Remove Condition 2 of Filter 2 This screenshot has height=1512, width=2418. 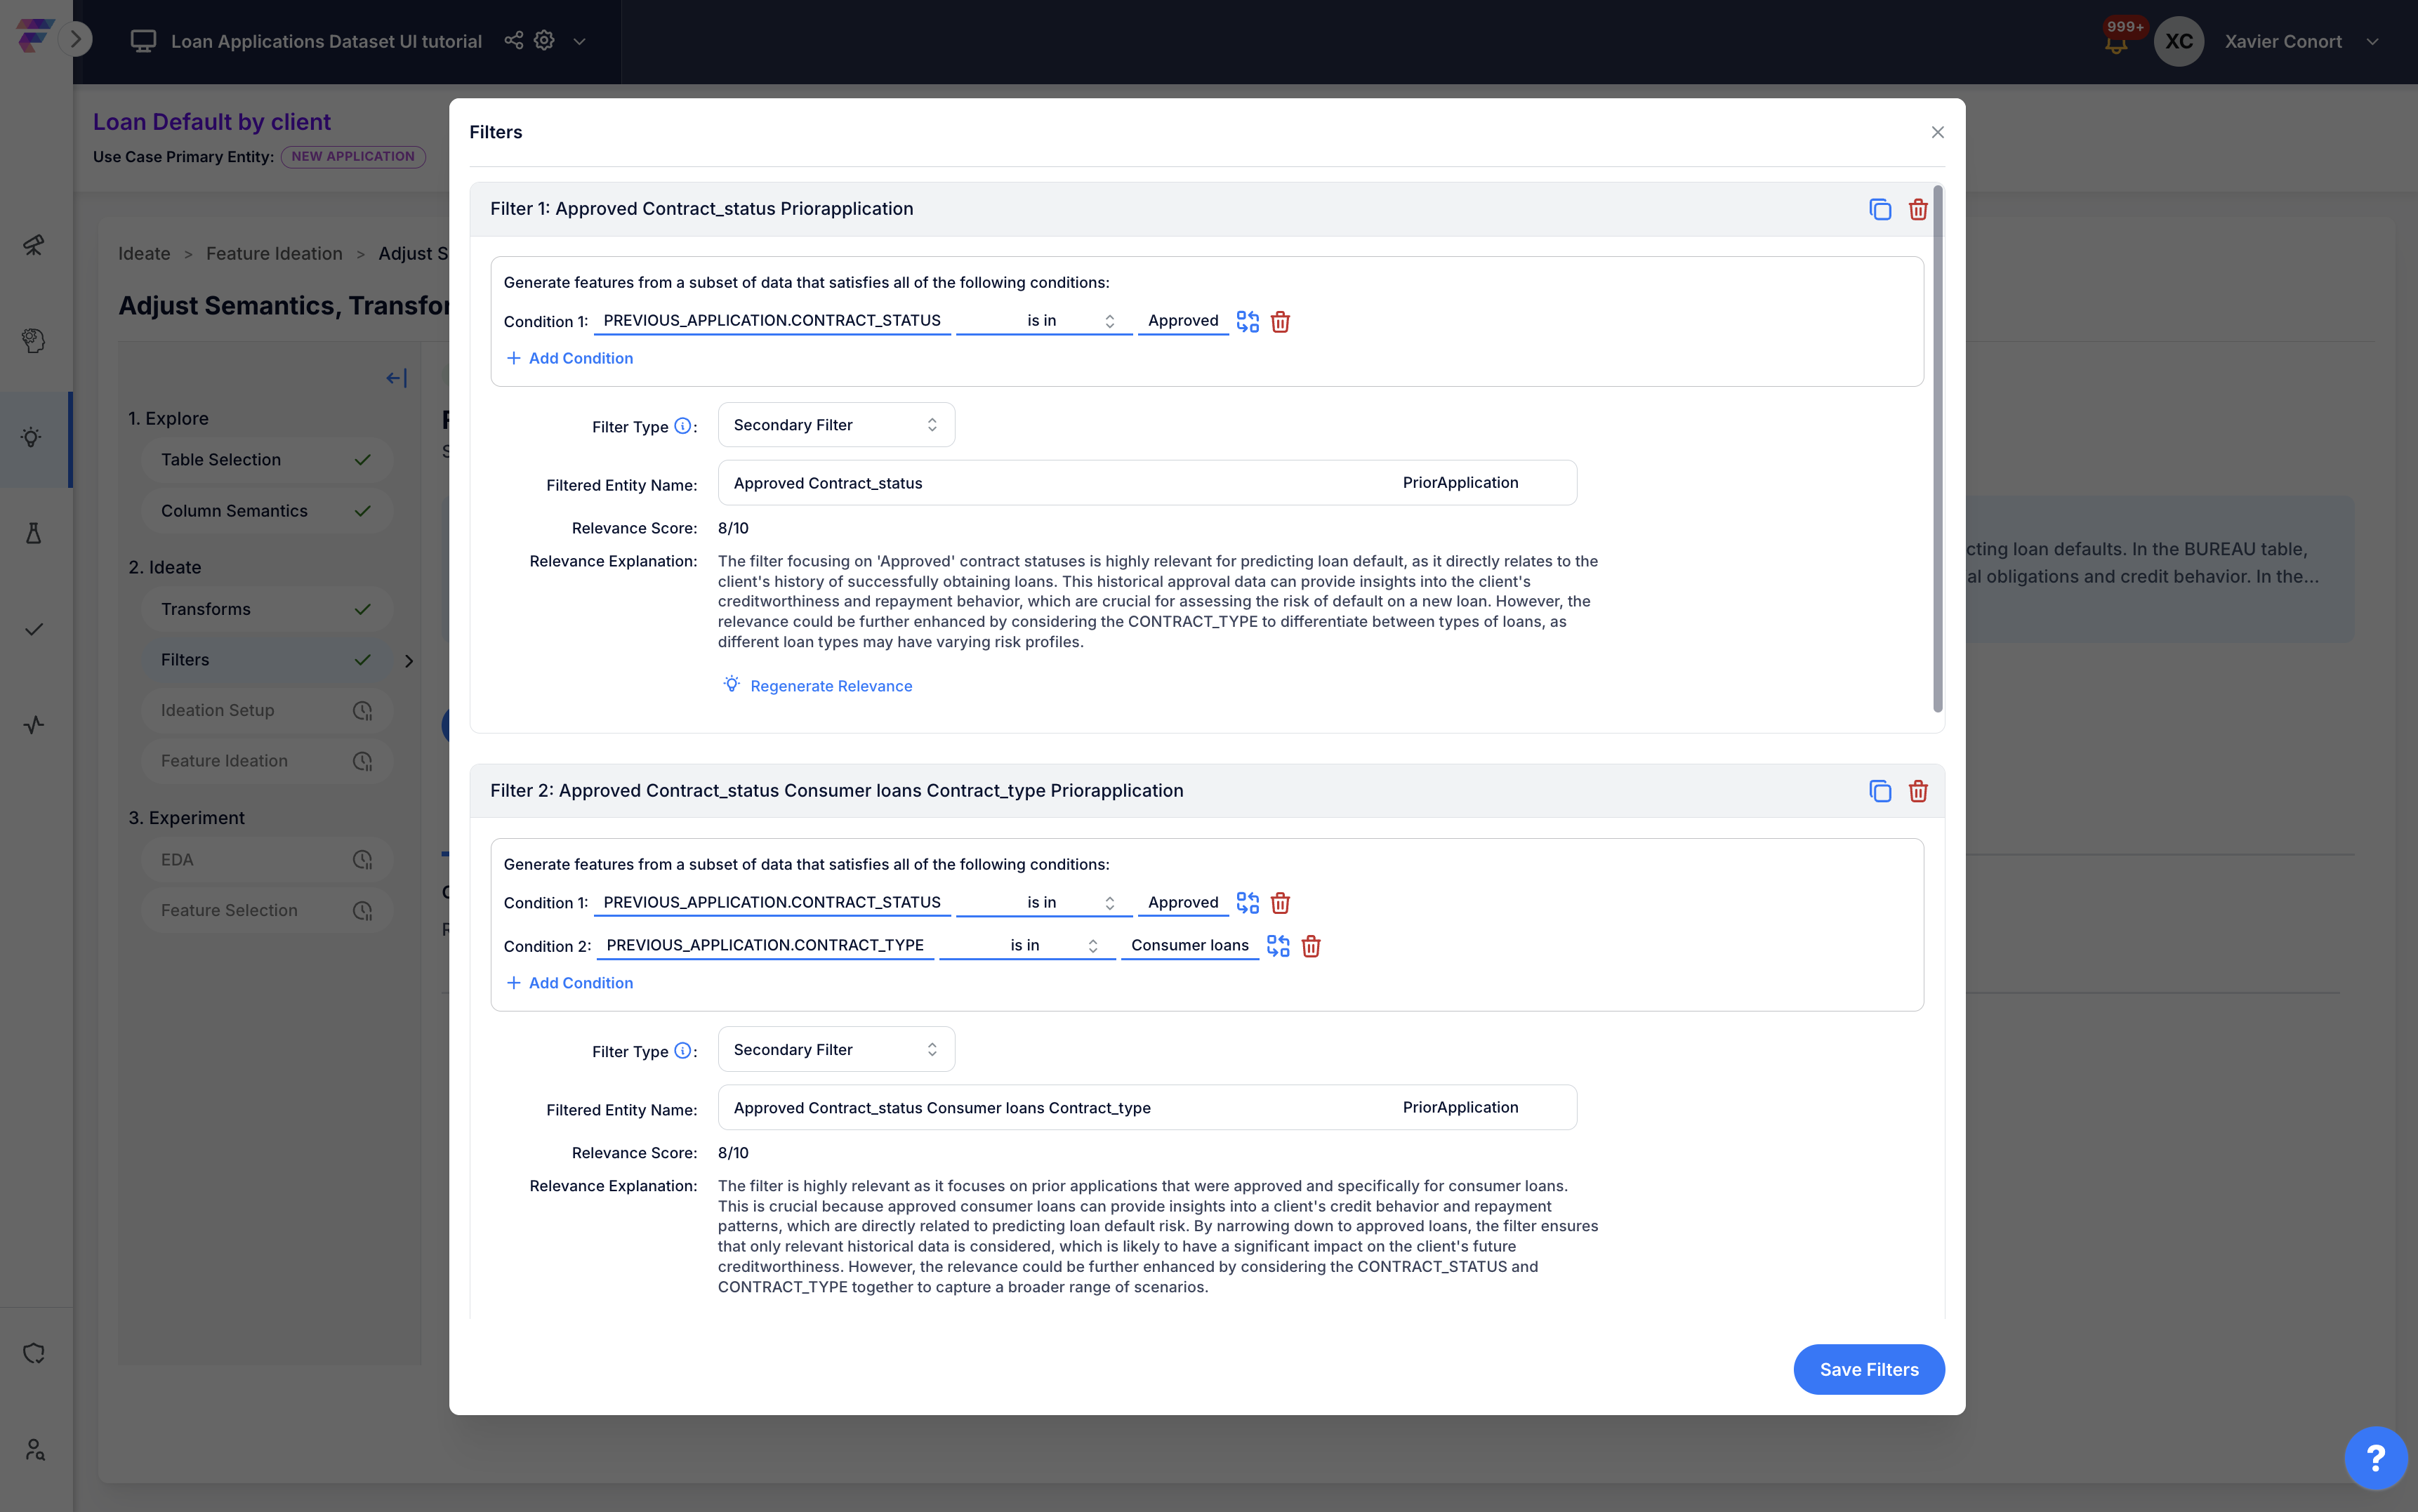1311,946
